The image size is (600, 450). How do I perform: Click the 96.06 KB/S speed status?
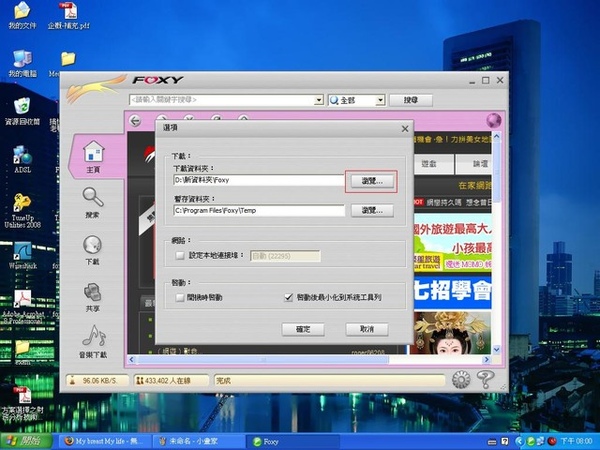[x=98, y=380]
